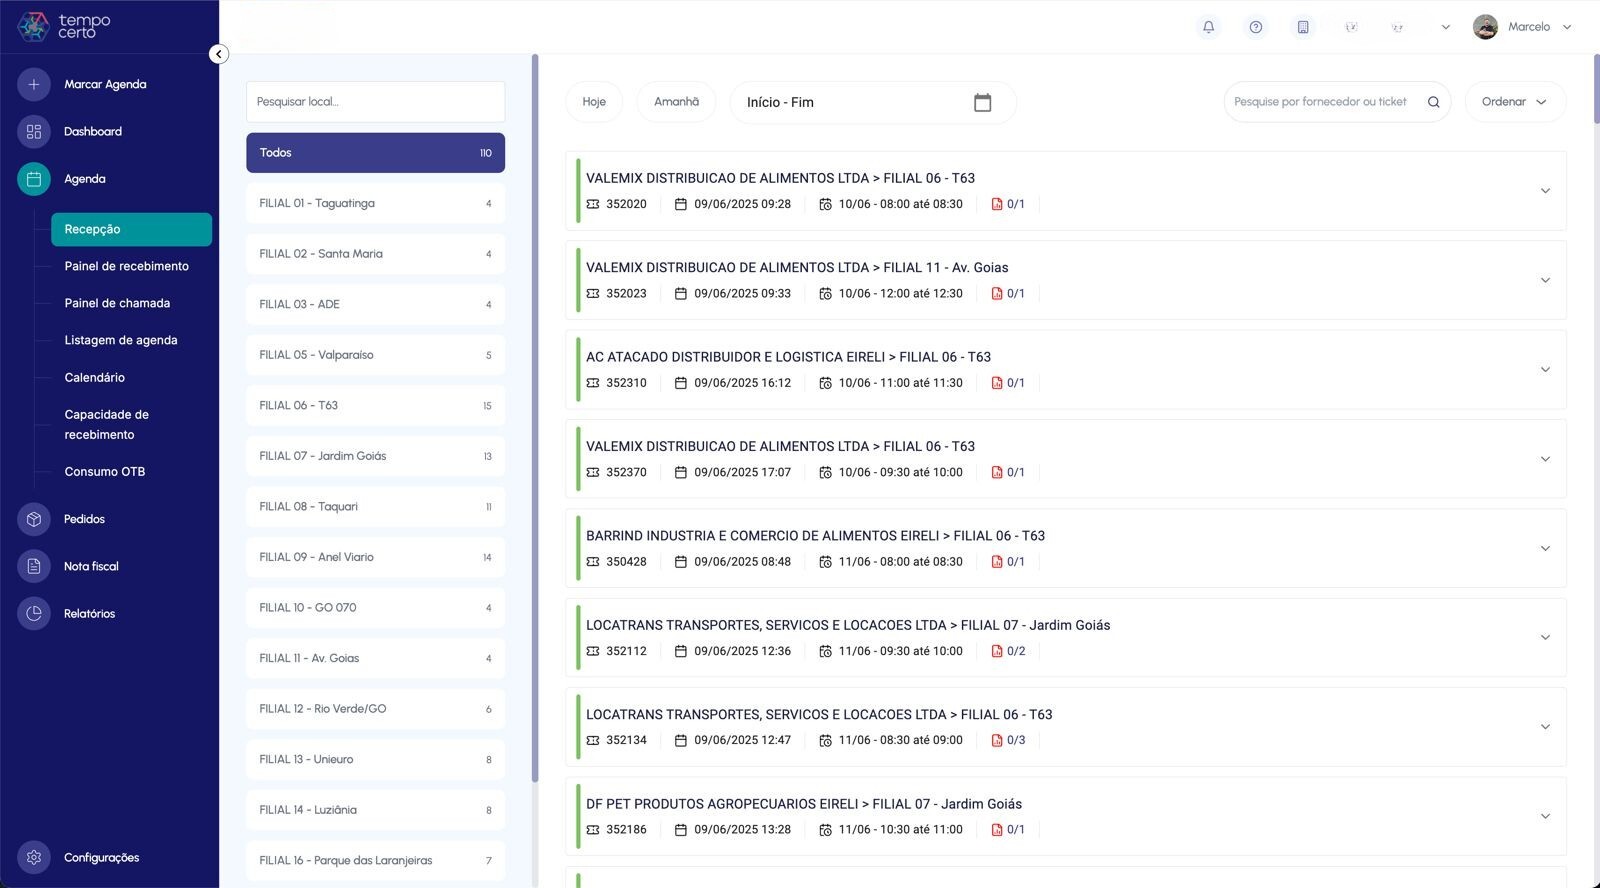Select FILIAL 12 - Rio Verde/GO

(x=375, y=709)
